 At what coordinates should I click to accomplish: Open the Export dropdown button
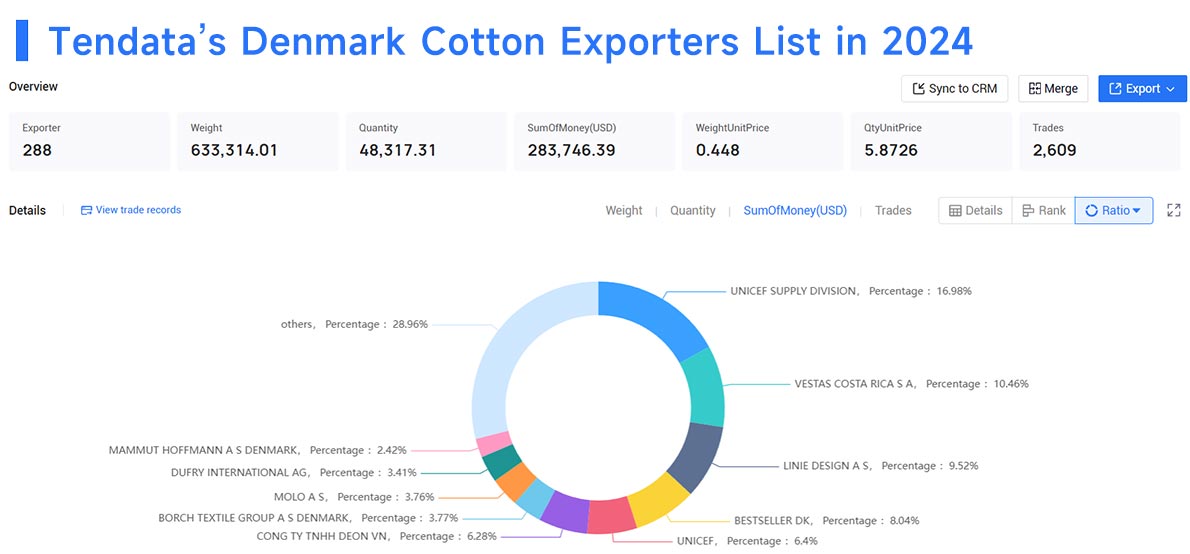click(1142, 89)
